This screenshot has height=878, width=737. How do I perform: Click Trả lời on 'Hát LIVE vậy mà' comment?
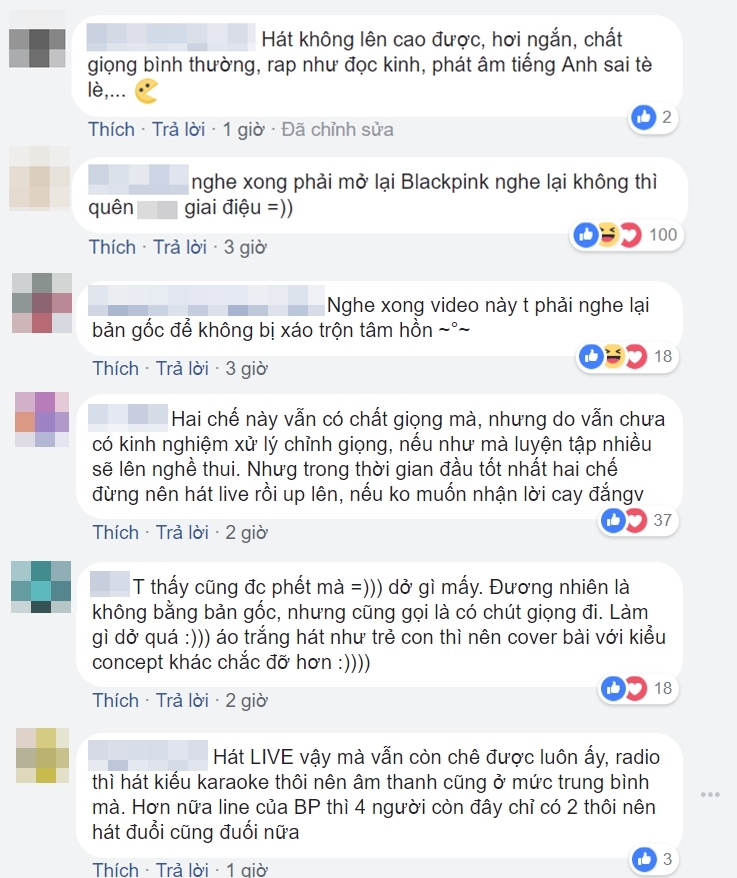tap(182, 870)
